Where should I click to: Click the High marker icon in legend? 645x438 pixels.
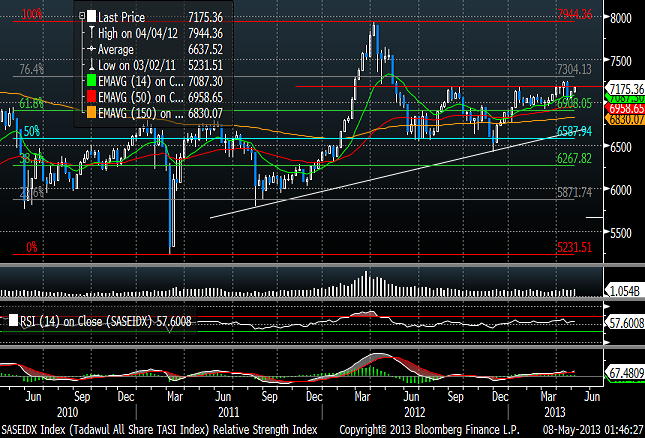tap(91, 32)
